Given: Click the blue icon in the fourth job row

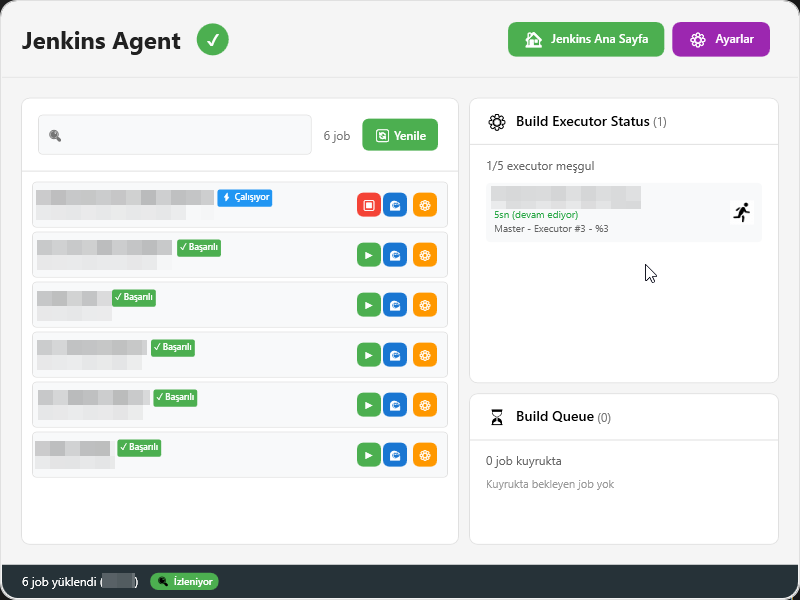Looking at the screenshot, I should coord(395,355).
